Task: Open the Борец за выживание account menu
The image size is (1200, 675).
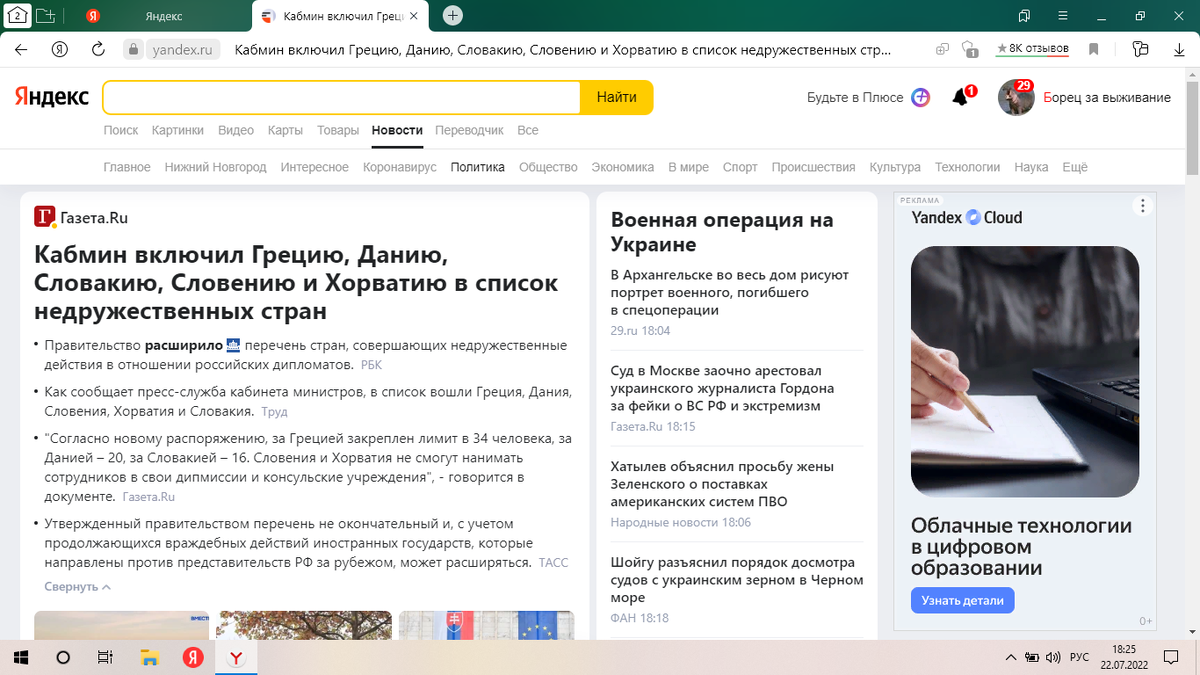Action: point(1106,97)
